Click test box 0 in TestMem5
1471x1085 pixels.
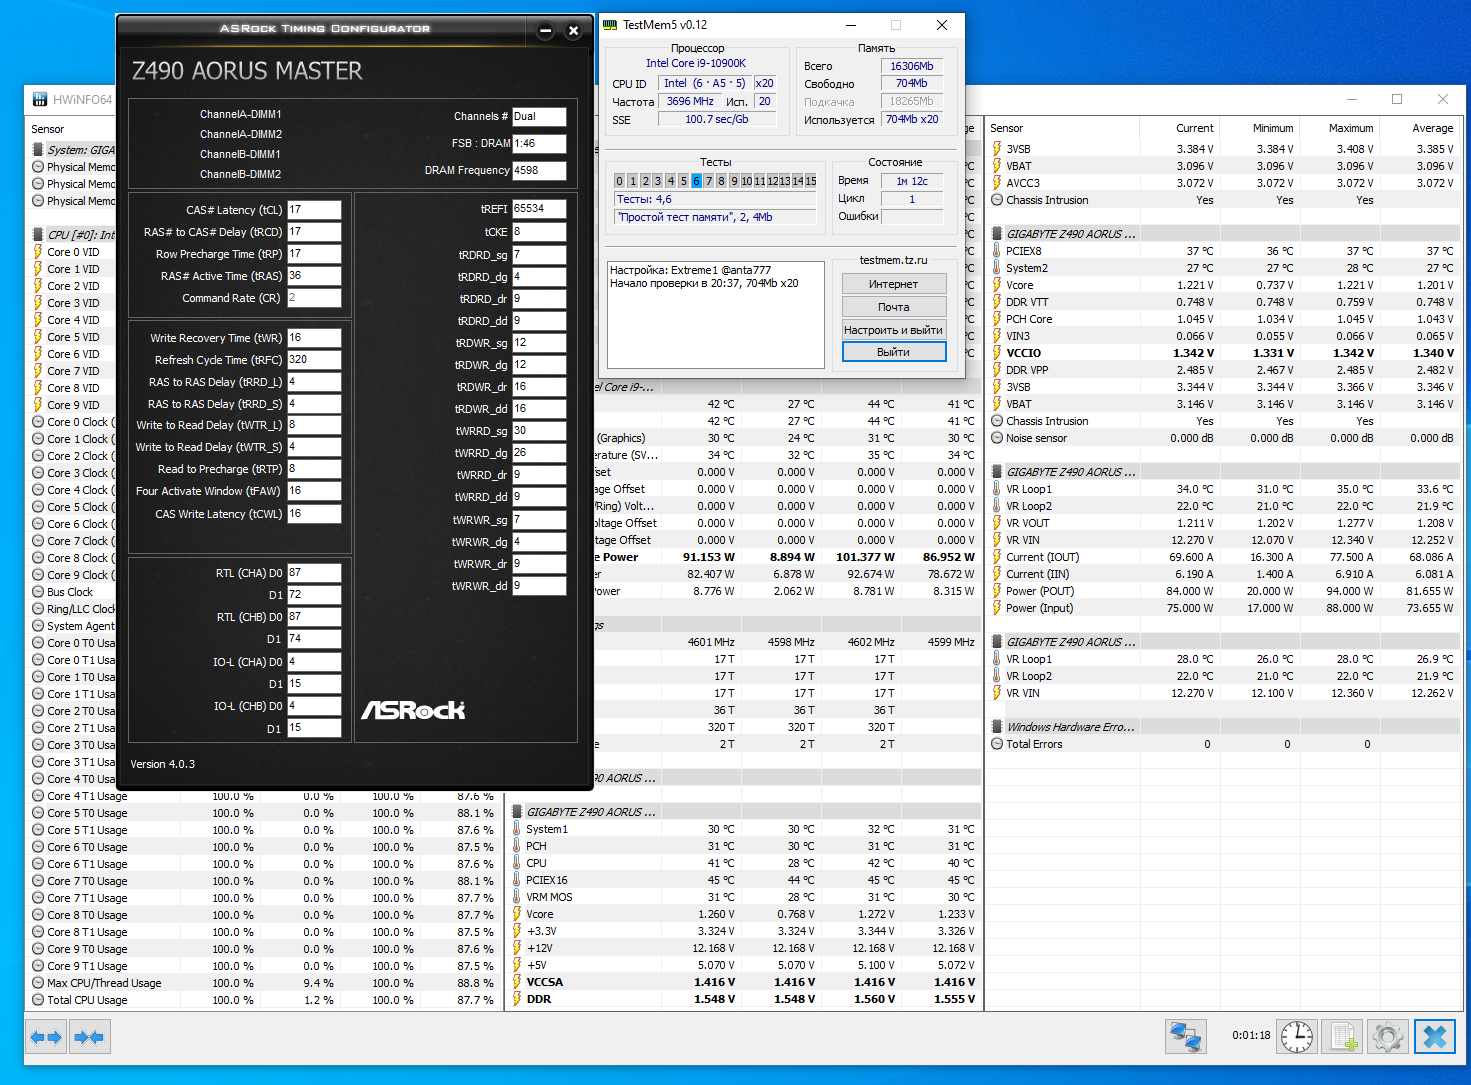[x=620, y=181]
